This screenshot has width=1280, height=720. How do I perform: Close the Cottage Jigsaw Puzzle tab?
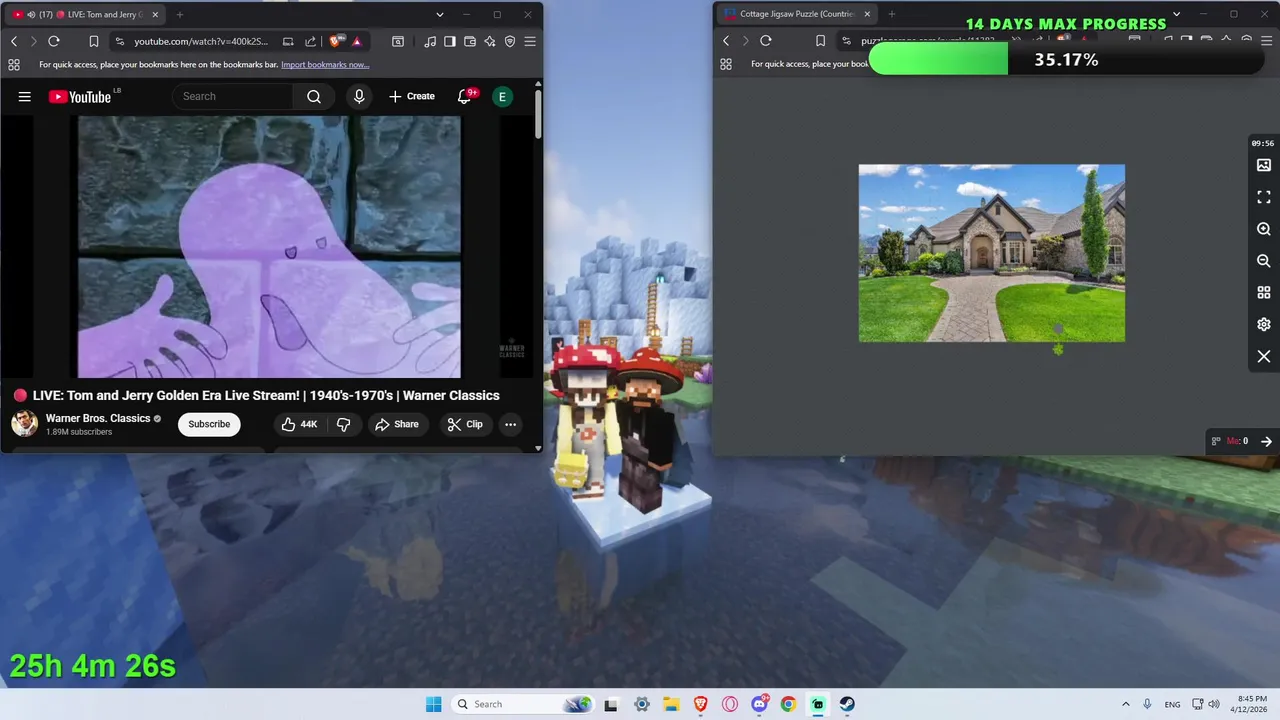coord(867,14)
